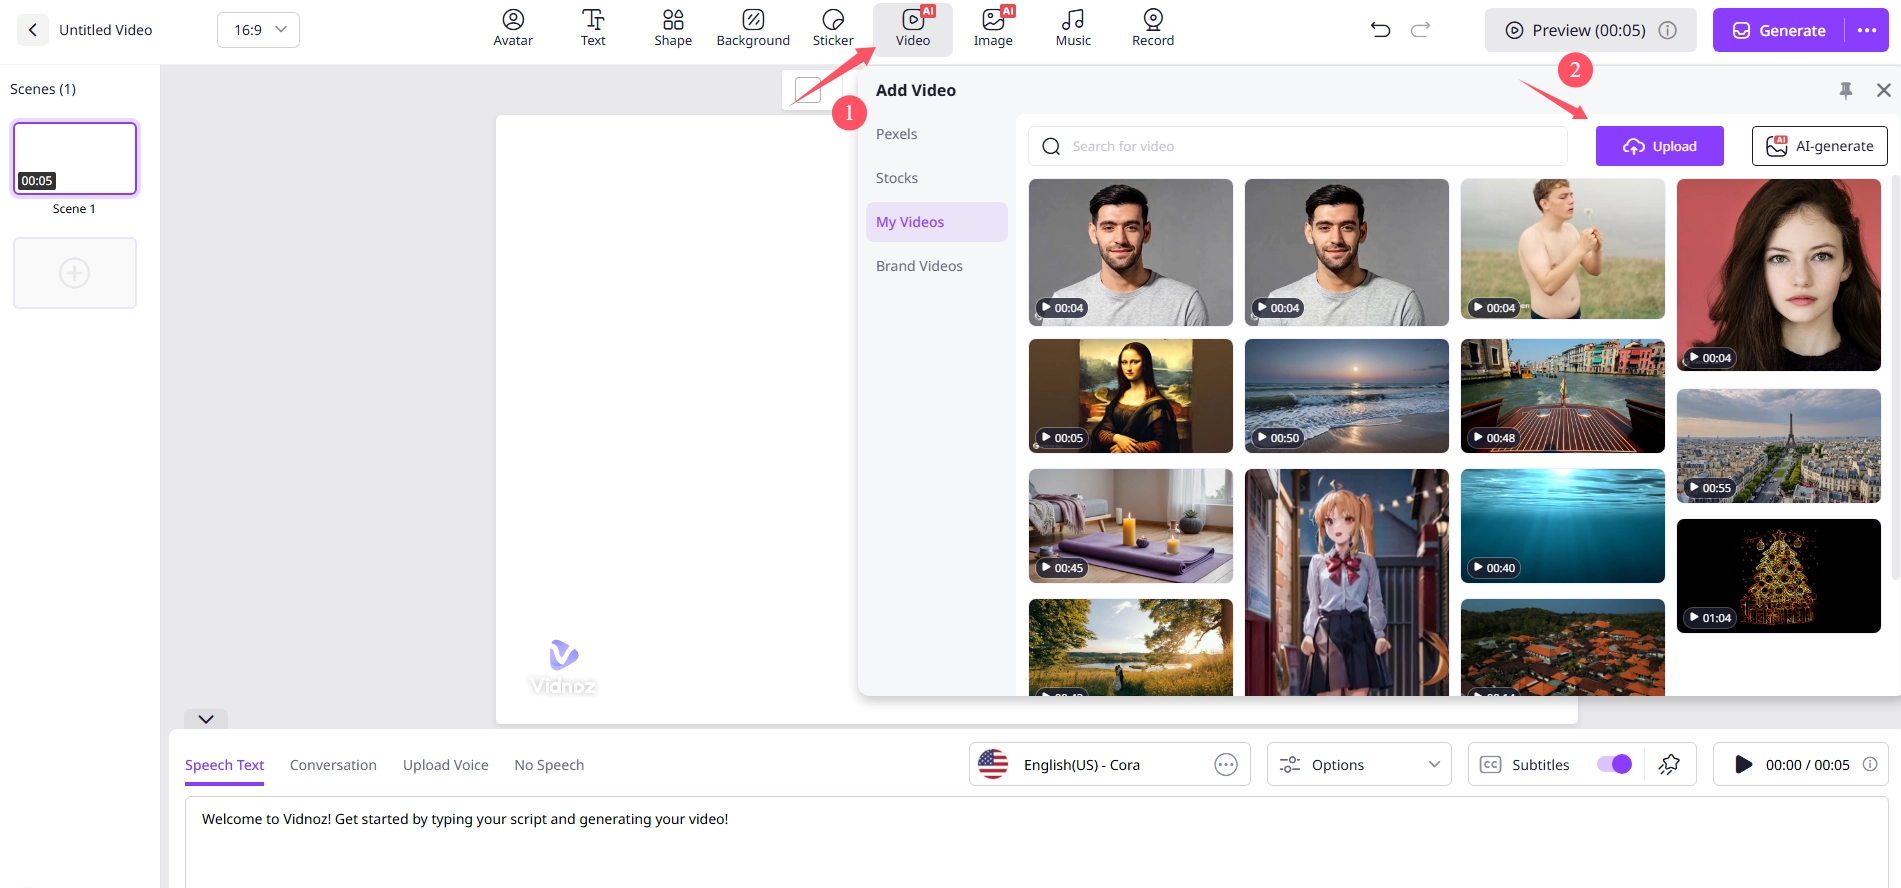
Task: Click the Untitled Video title
Action: [106, 30]
